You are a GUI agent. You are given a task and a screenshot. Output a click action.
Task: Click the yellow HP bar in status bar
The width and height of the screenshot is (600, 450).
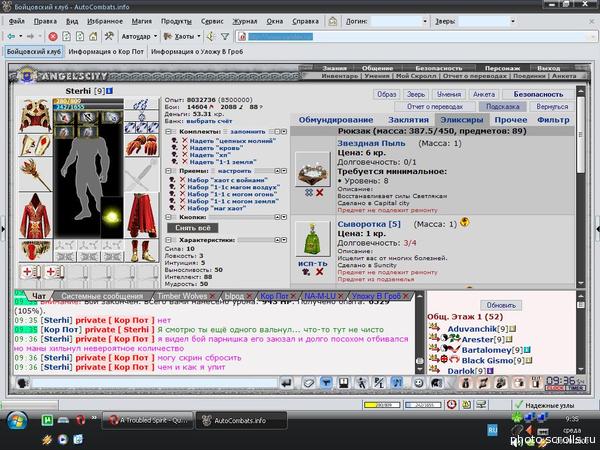(382, 405)
